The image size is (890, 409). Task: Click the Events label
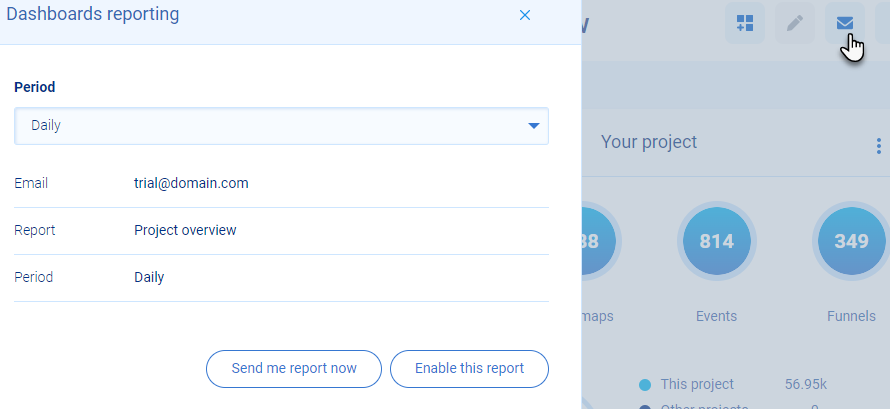(x=716, y=316)
